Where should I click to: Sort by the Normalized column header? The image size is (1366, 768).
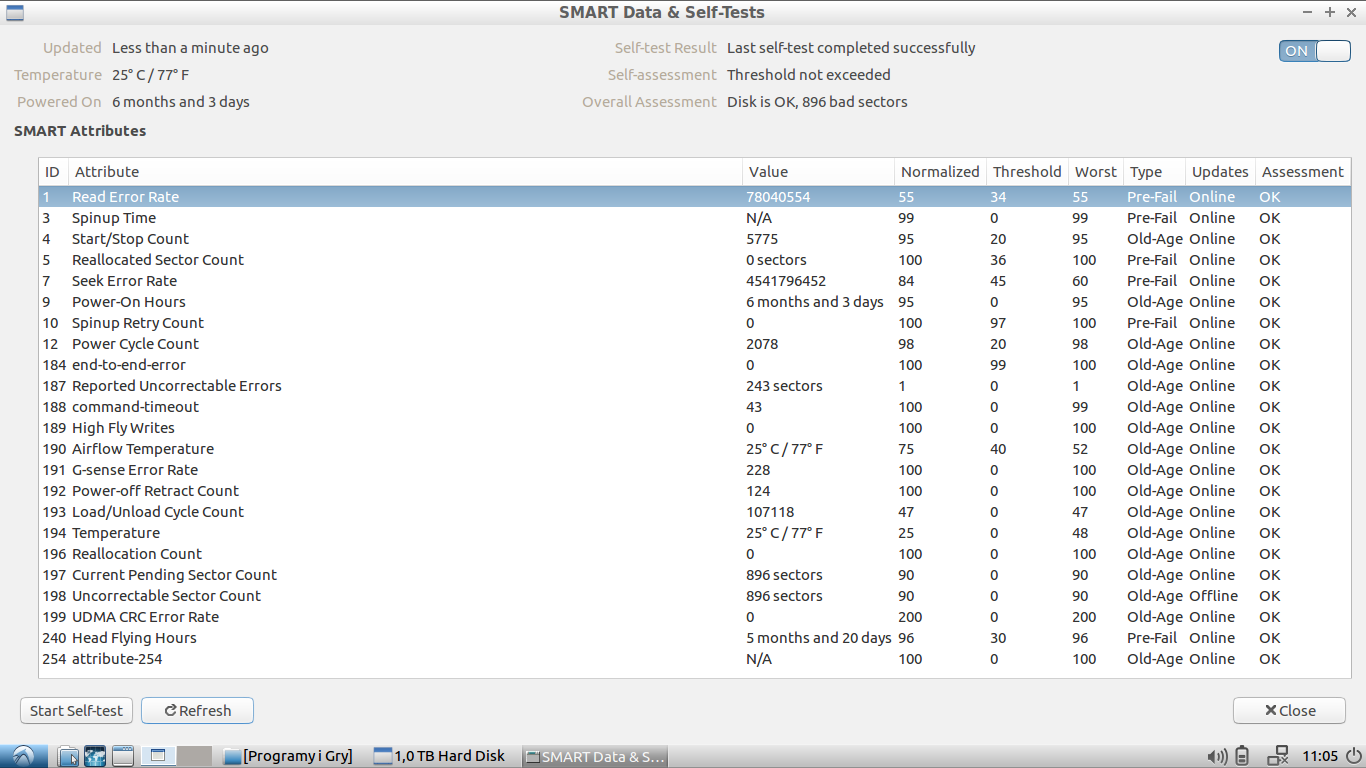click(940, 172)
